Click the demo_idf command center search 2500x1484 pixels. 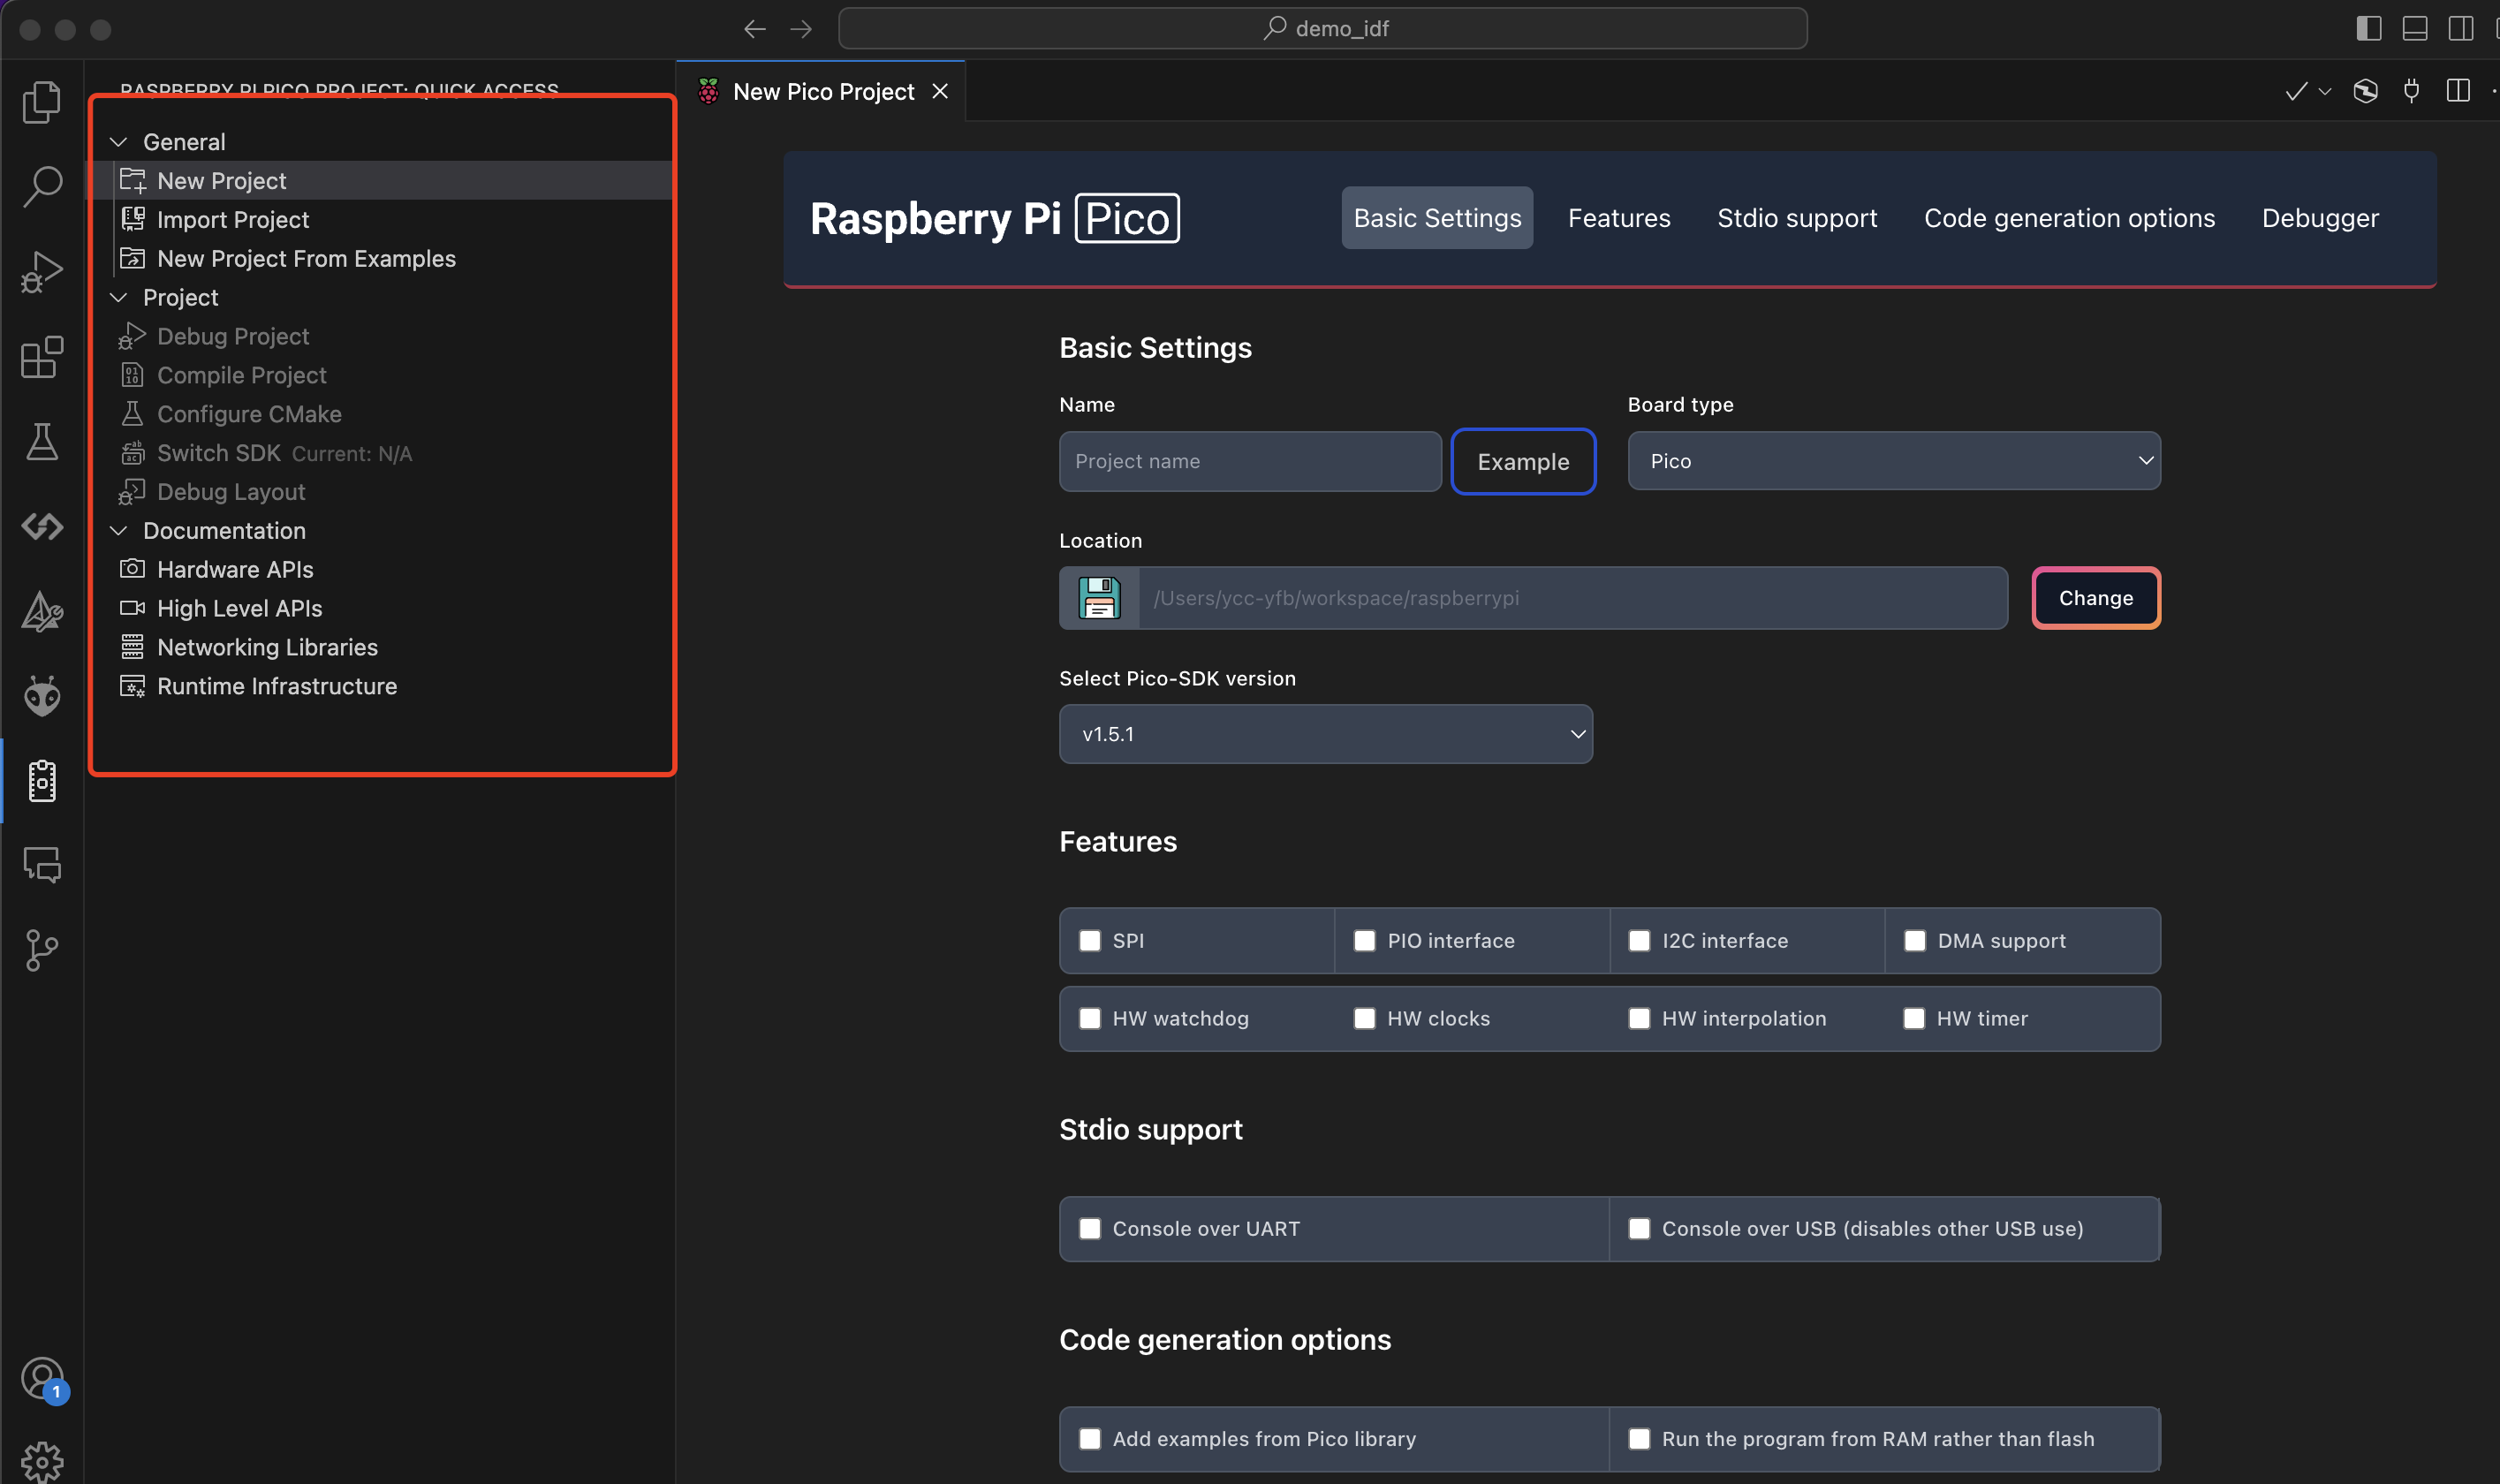pyautogui.click(x=1322, y=28)
